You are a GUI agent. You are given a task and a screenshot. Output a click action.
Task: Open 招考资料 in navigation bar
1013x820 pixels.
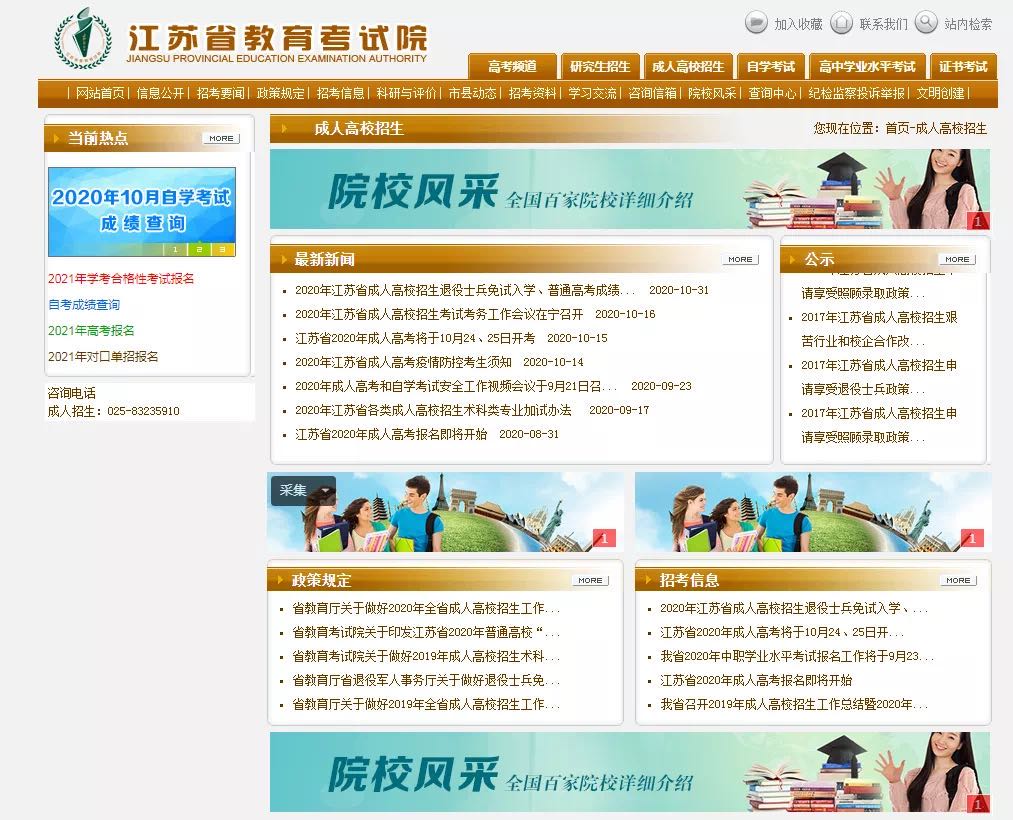click(532, 93)
